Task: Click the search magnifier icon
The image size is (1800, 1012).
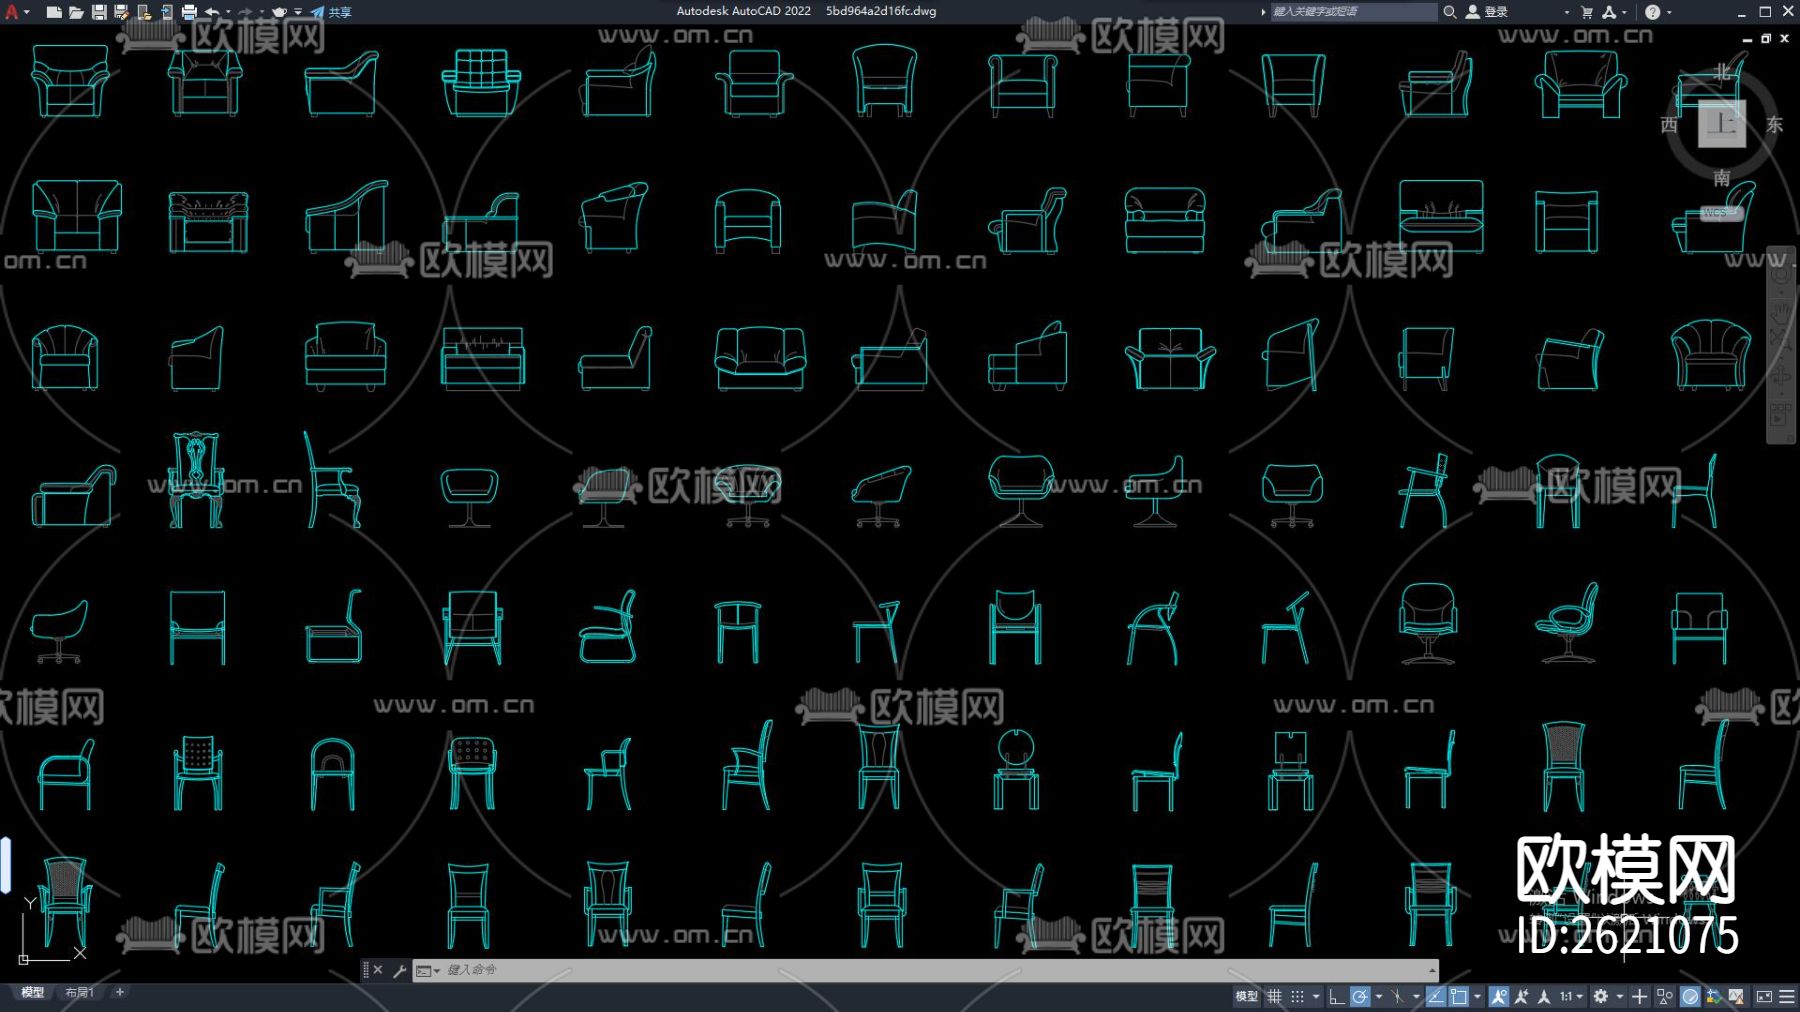Action: pos(1449,12)
